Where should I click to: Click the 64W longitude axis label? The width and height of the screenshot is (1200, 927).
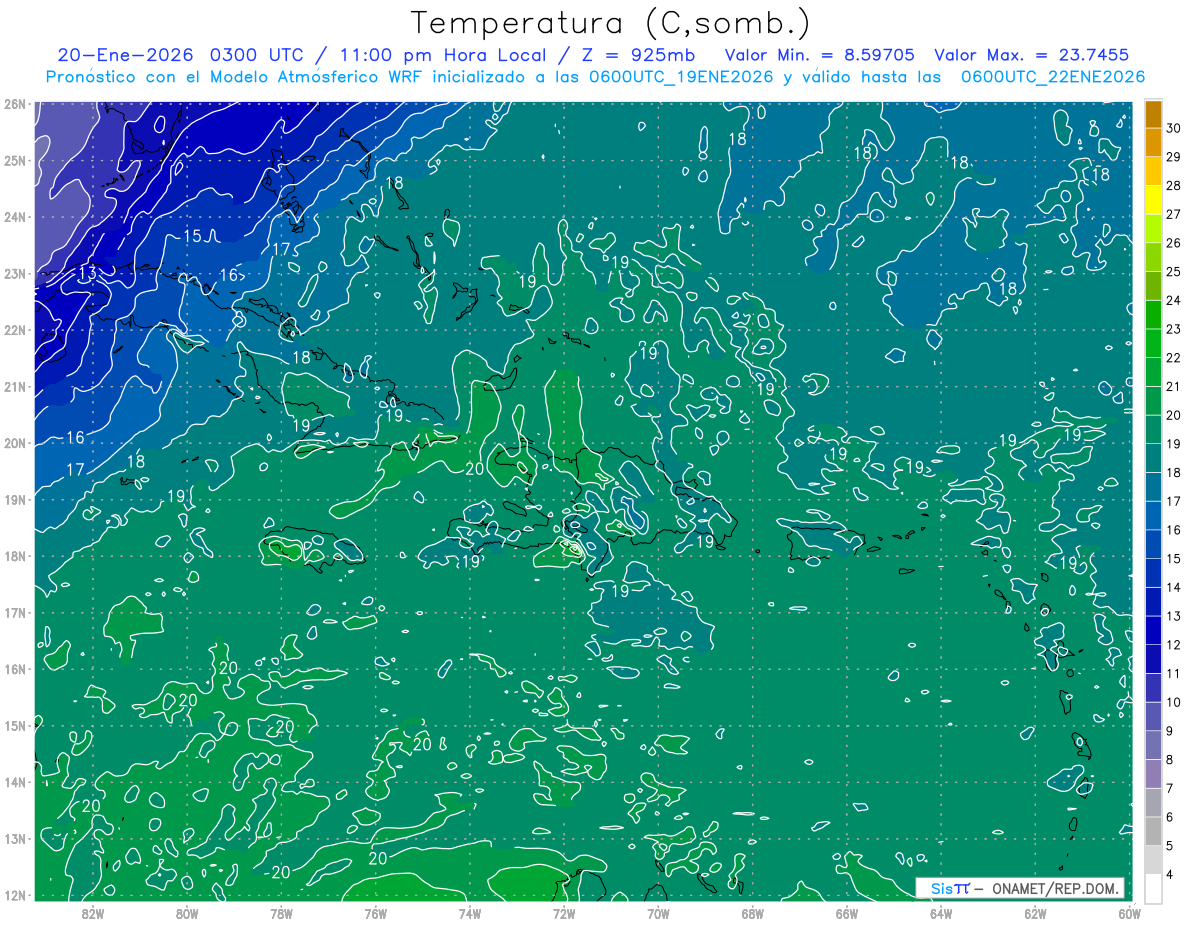(940, 913)
